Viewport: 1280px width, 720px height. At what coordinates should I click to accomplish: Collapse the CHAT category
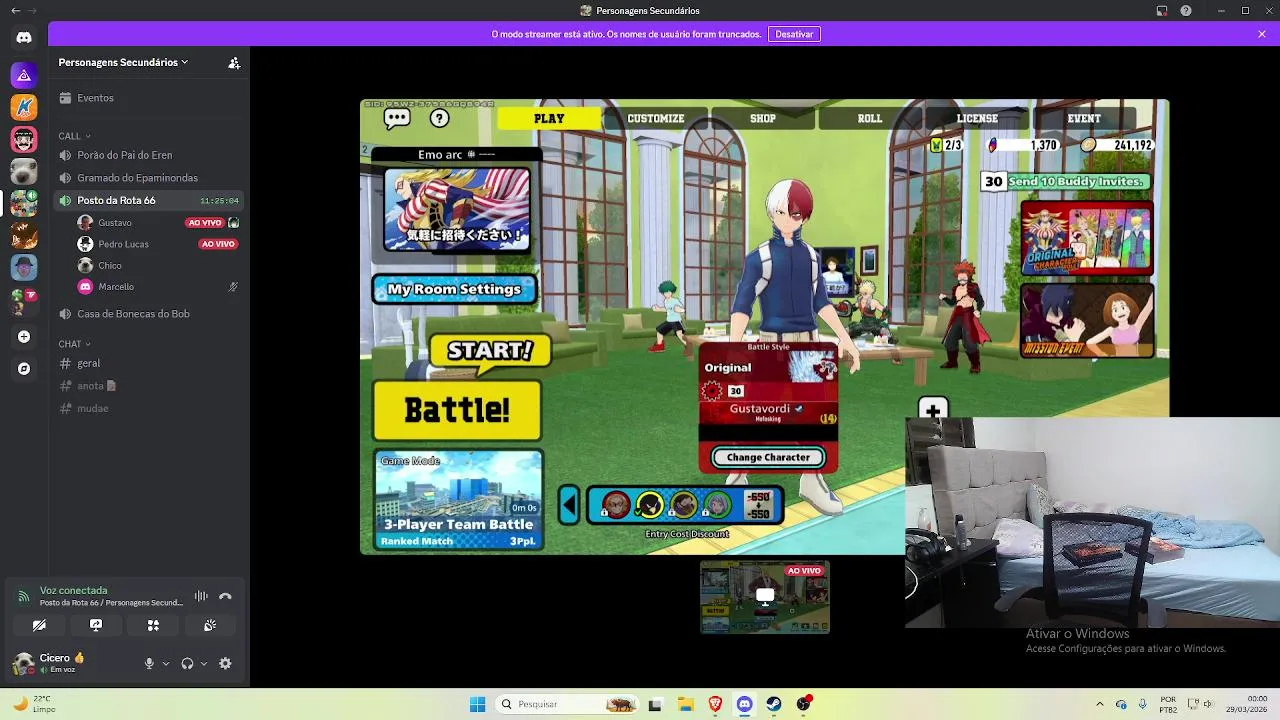pos(74,344)
